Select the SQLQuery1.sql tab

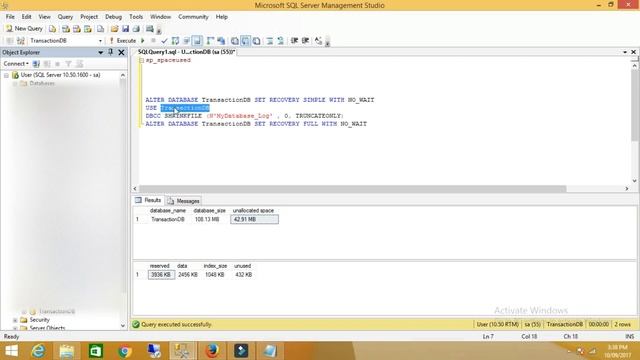[186, 52]
